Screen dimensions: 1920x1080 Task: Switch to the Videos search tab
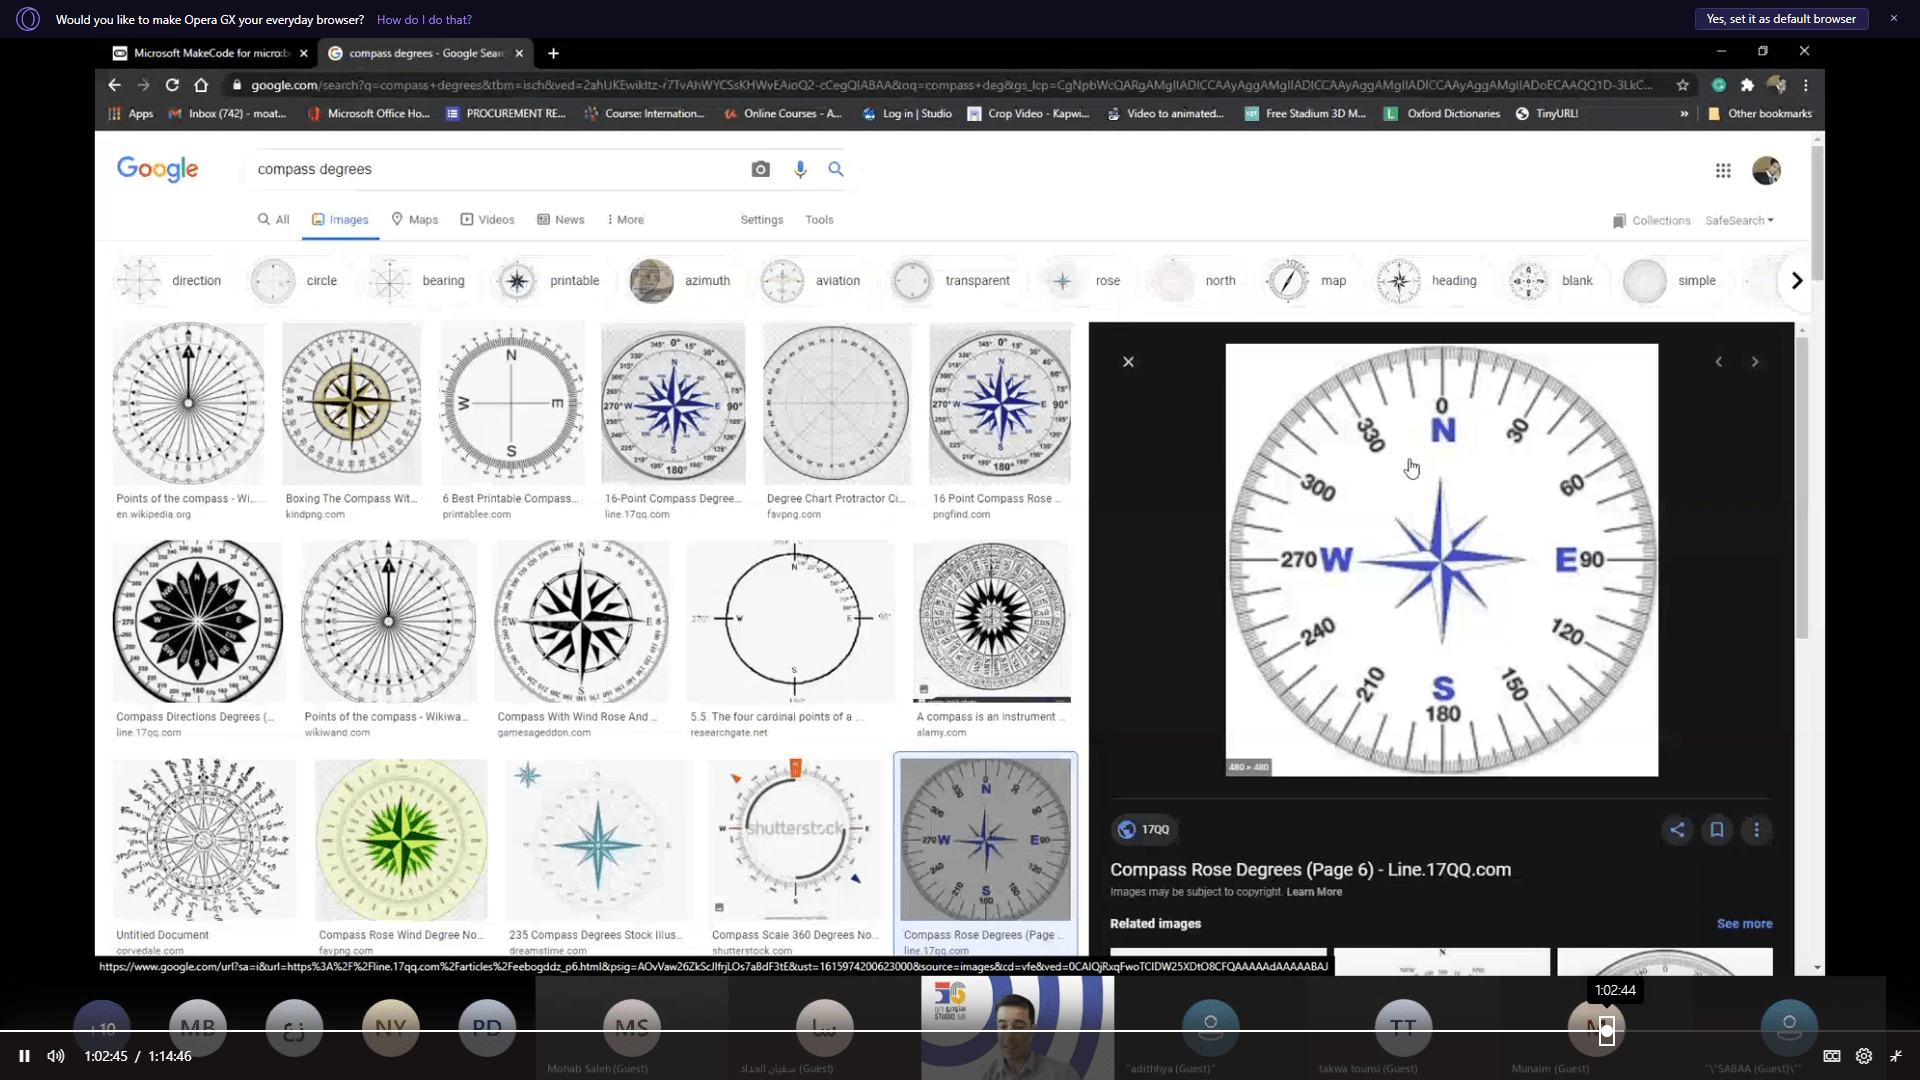[x=487, y=219]
